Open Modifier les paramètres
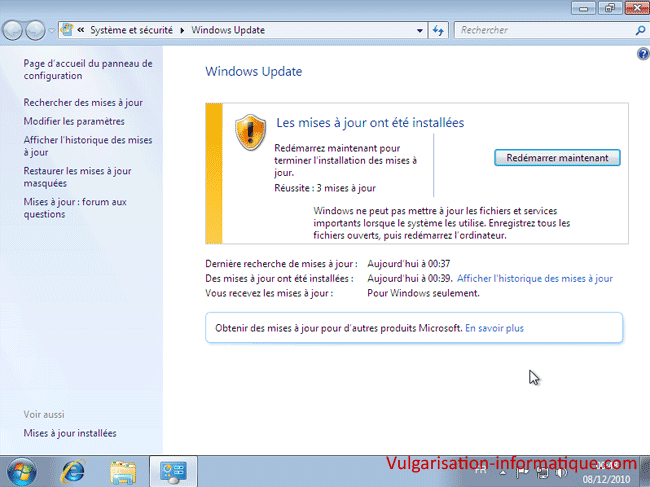The width and height of the screenshot is (650, 487). point(74,121)
